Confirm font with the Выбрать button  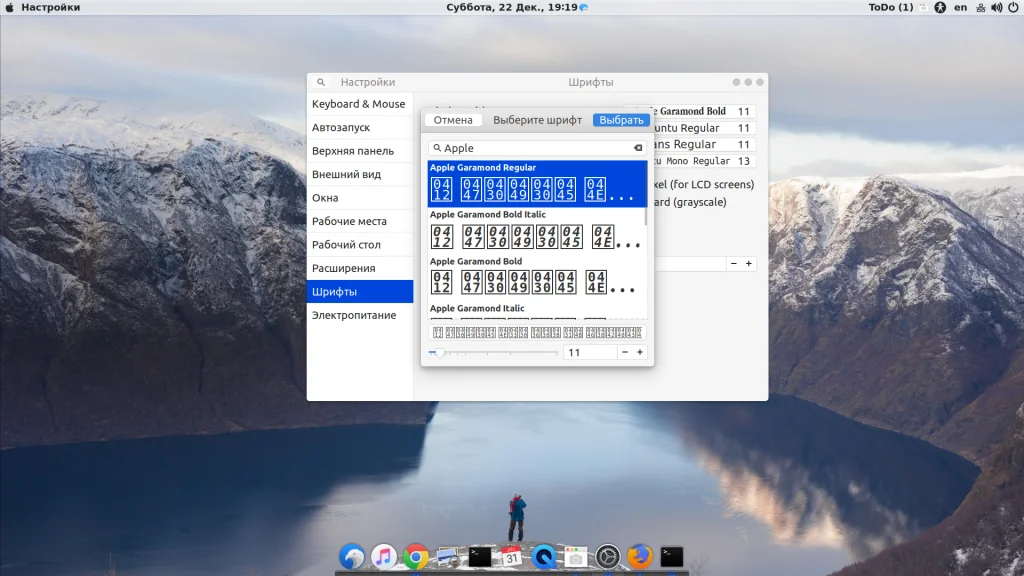pos(621,120)
